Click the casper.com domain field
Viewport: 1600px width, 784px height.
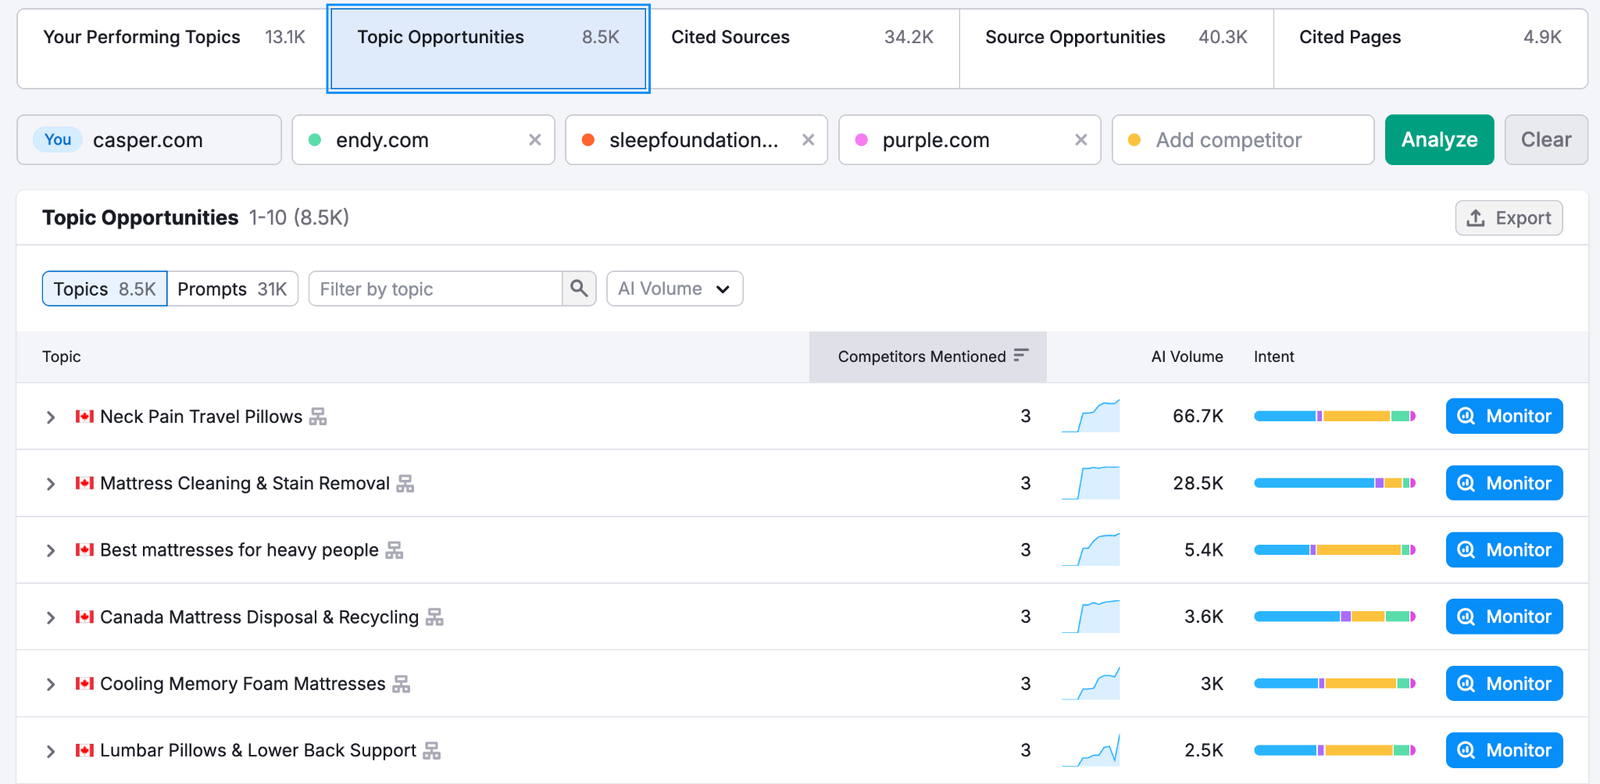(x=149, y=140)
